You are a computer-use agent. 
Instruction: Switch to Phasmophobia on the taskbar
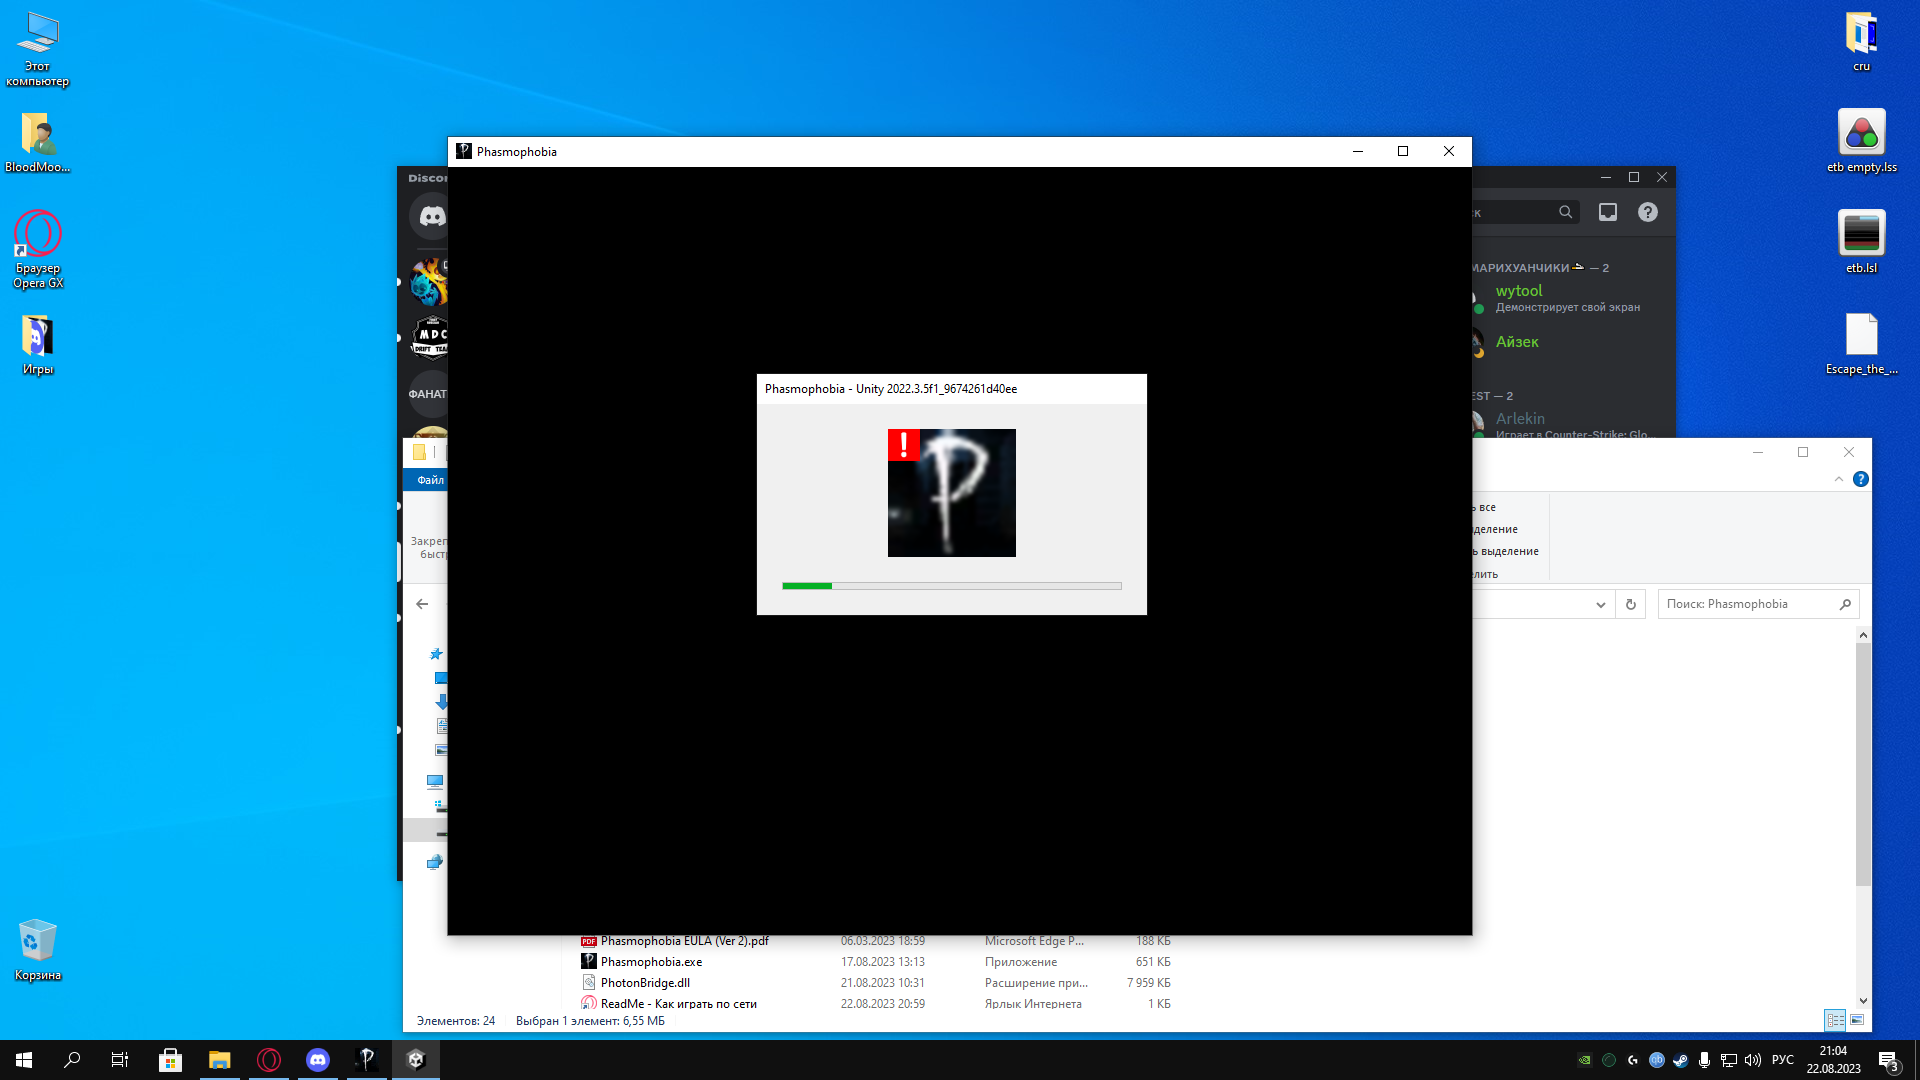366,1060
